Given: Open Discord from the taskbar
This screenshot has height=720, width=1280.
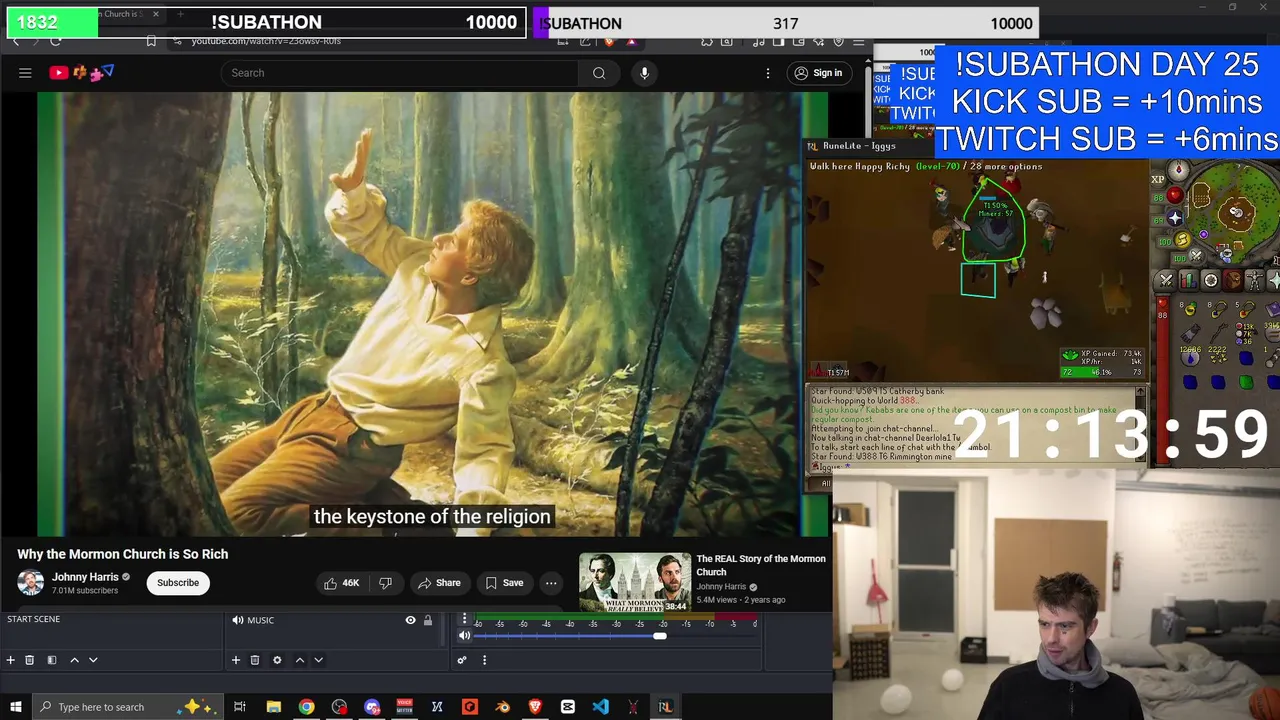Looking at the screenshot, I should (372, 707).
